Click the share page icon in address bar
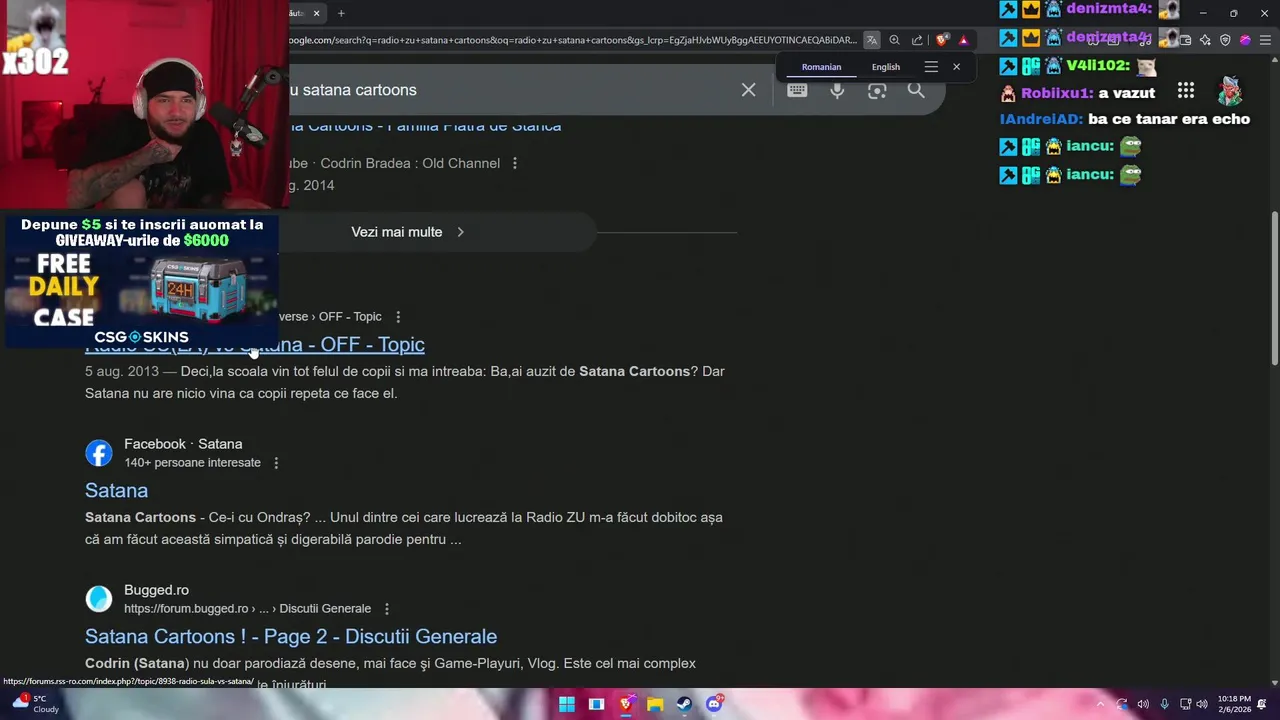 tap(917, 40)
